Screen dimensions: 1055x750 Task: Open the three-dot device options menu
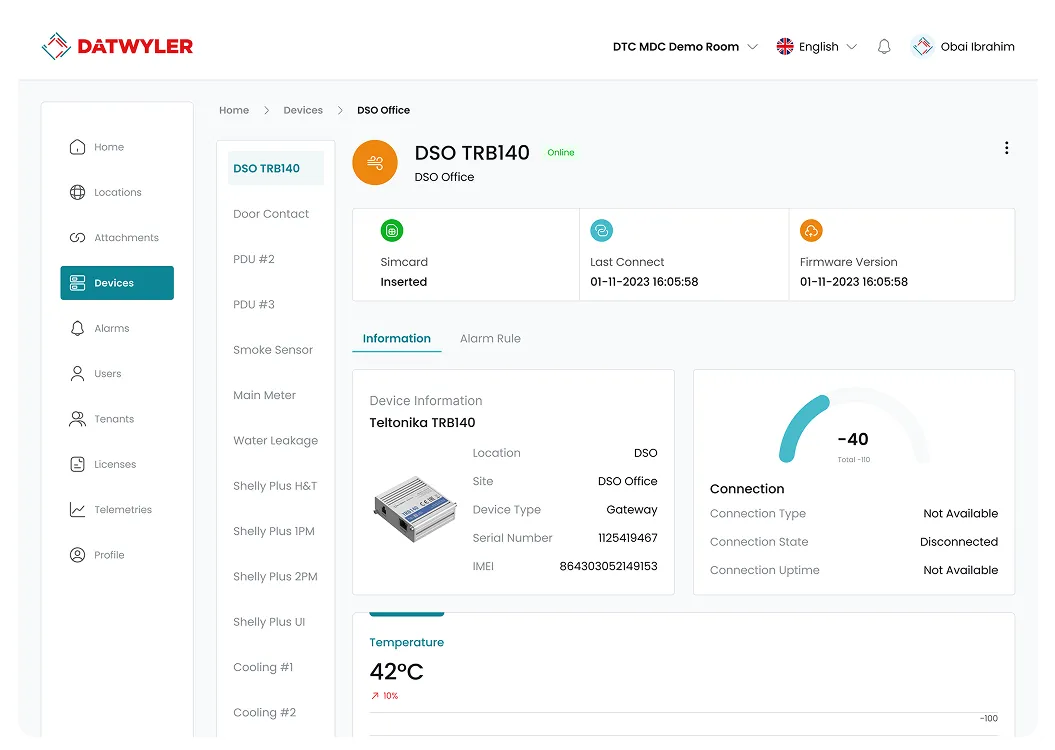(1007, 148)
